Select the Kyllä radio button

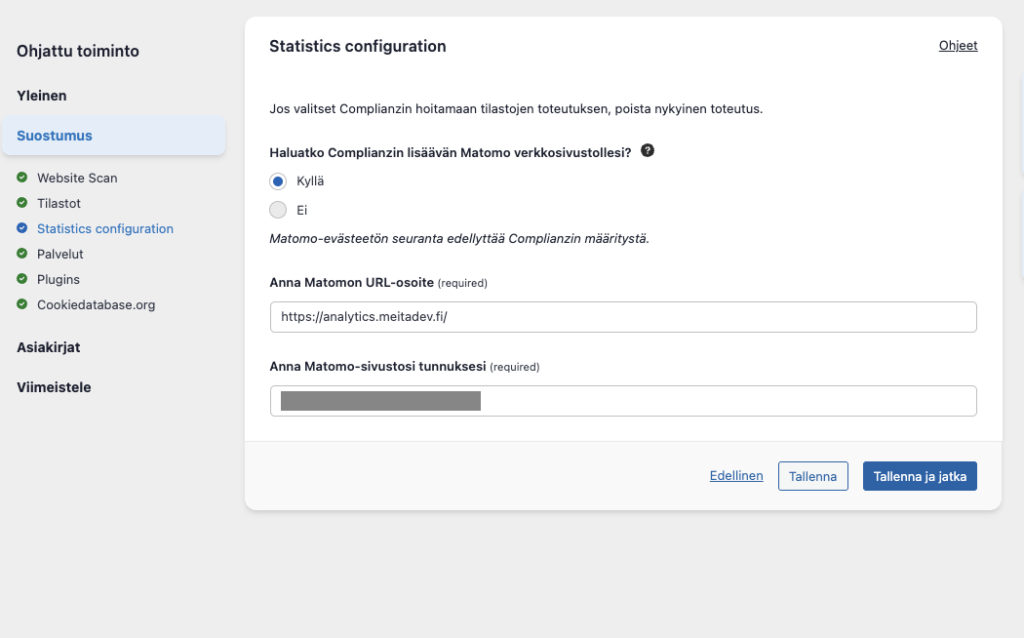click(x=278, y=182)
